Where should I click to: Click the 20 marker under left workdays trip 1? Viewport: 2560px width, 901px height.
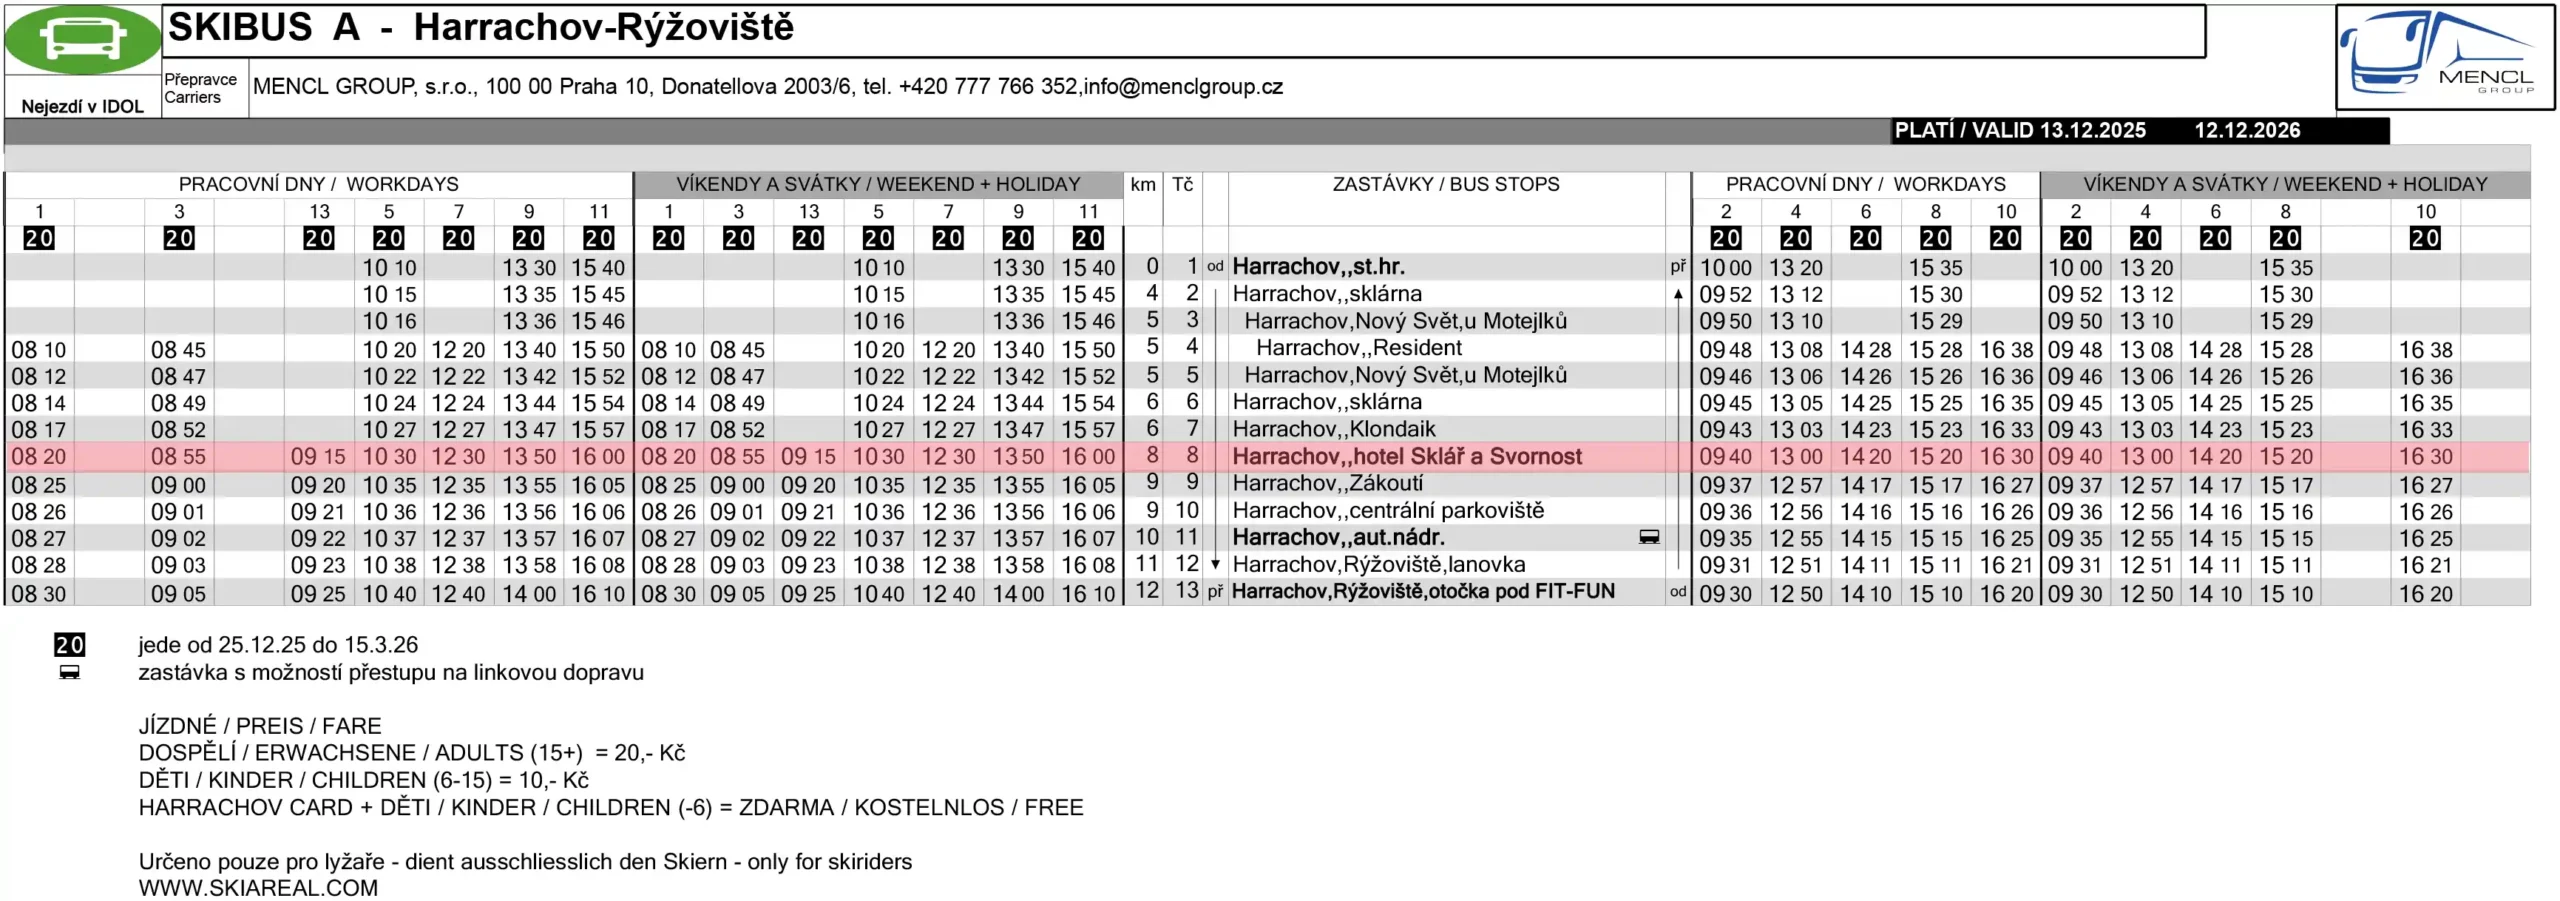point(39,238)
